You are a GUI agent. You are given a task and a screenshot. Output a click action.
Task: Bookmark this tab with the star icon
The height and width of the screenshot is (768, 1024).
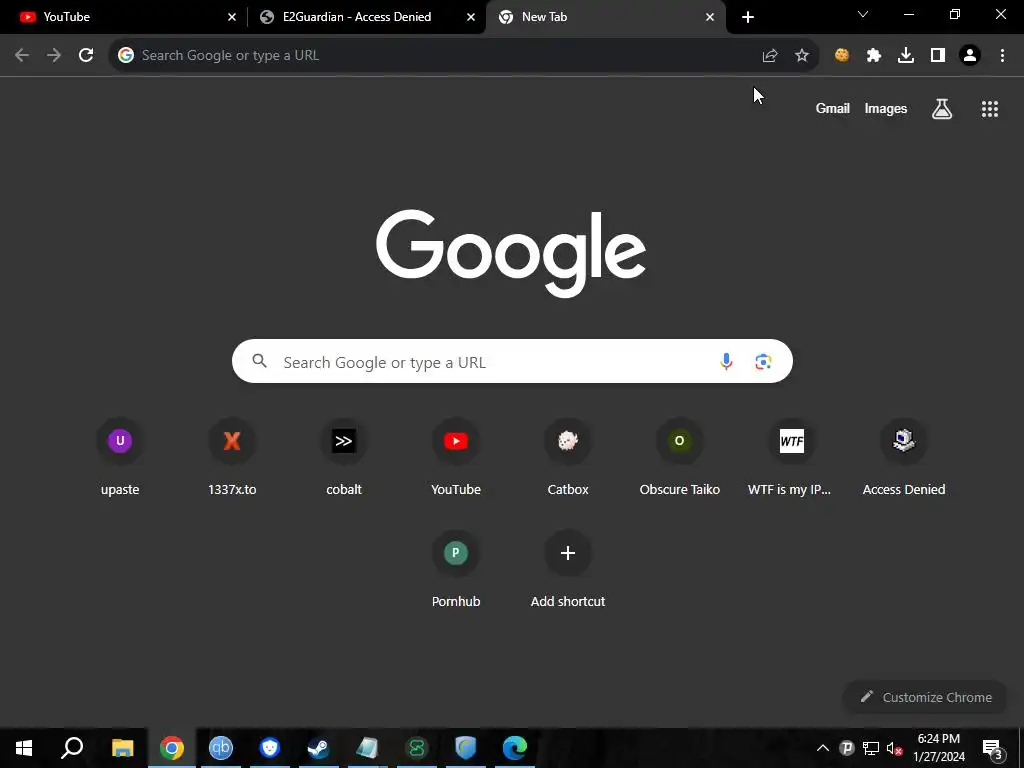802,56
